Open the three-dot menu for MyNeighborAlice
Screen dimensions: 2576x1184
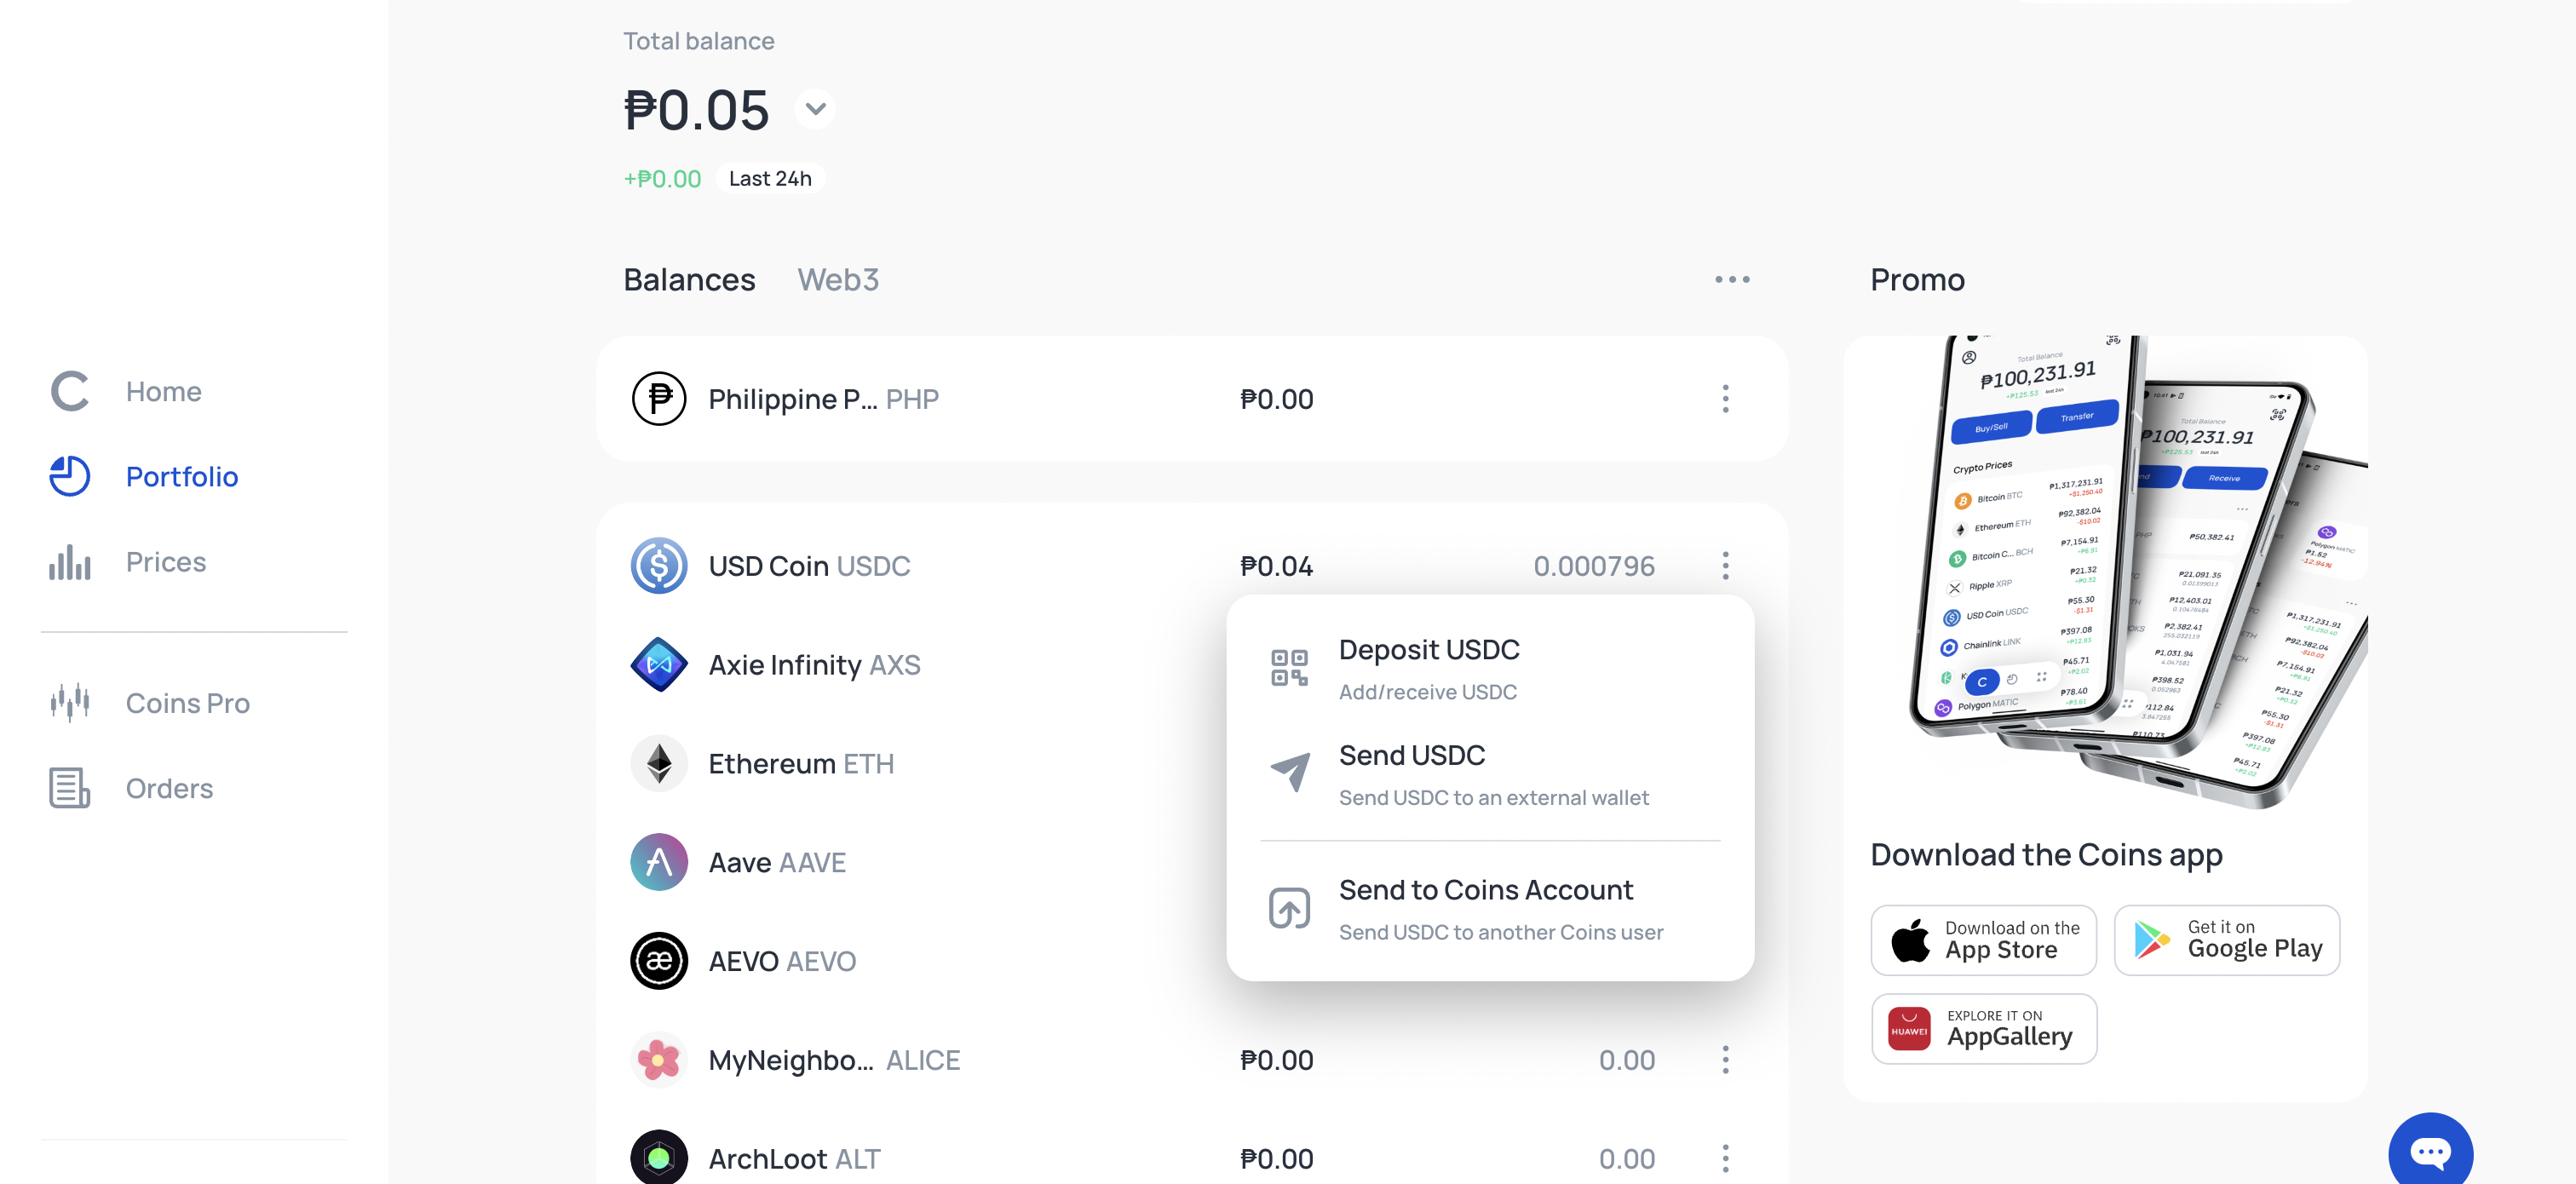(x=1725, y=1060)
